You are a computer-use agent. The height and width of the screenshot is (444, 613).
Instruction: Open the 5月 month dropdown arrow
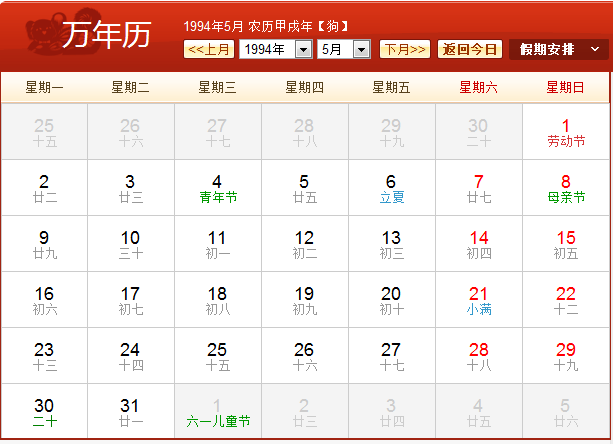tap(362, 50)
